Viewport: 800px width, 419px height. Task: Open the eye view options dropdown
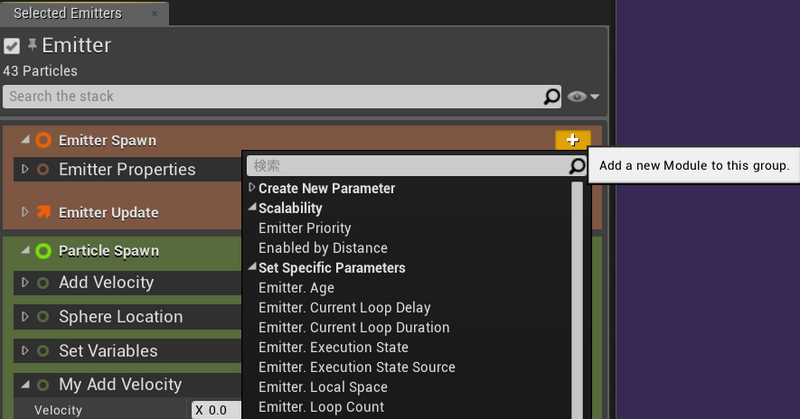point(577,96)
